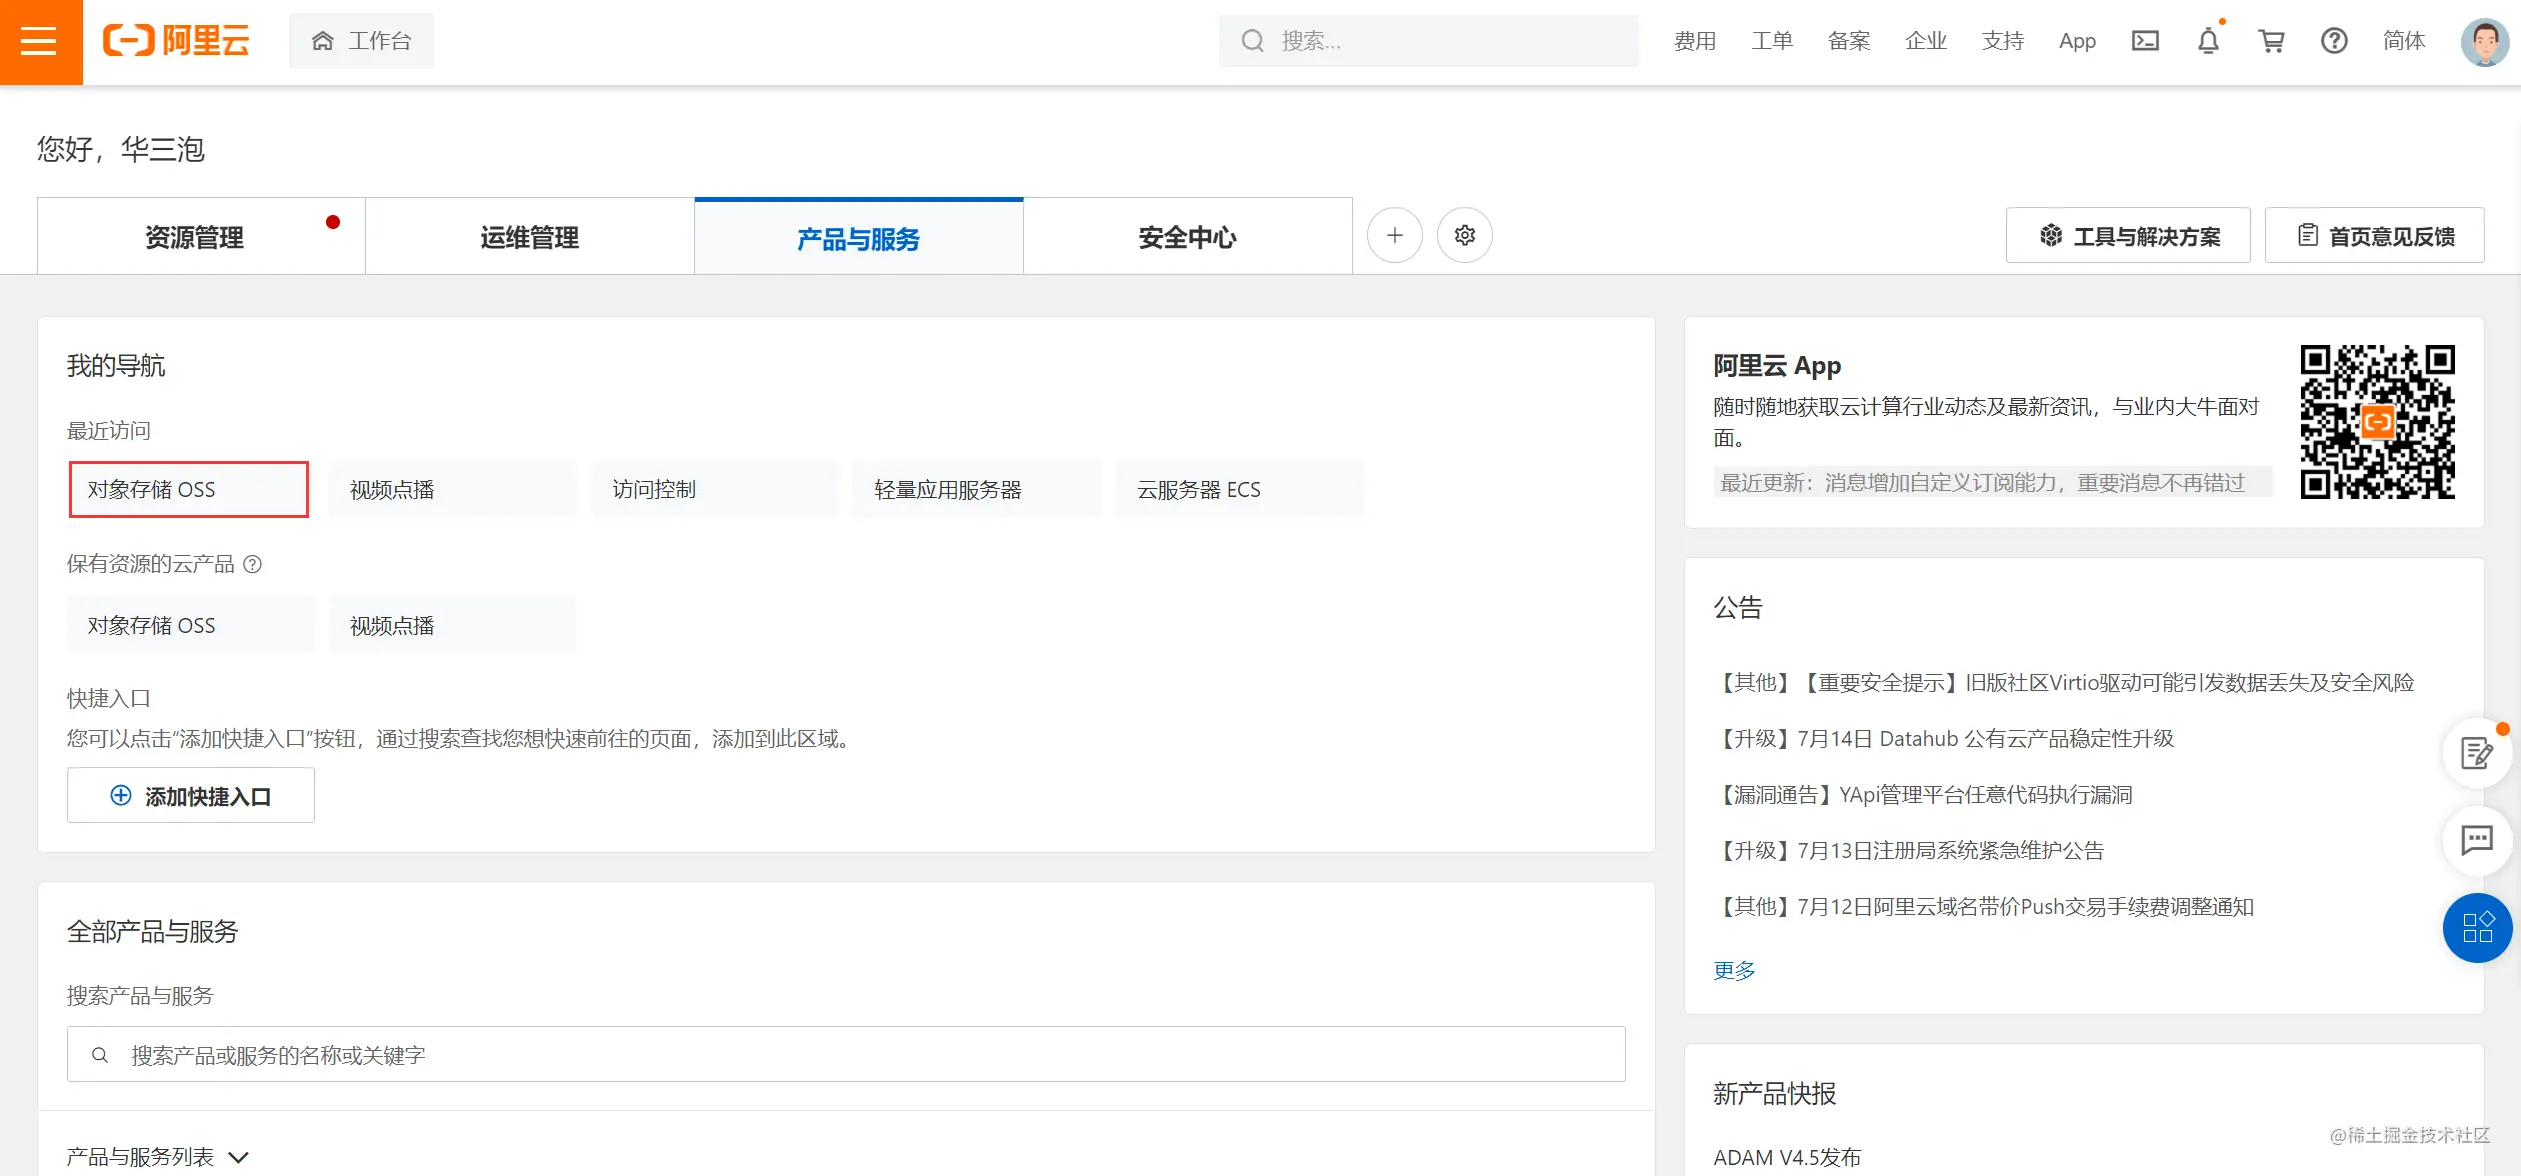Viewport: 2521px width, 1176px height.
Task: Switch to the 安全中心 tab
Action: (1188, 236)
